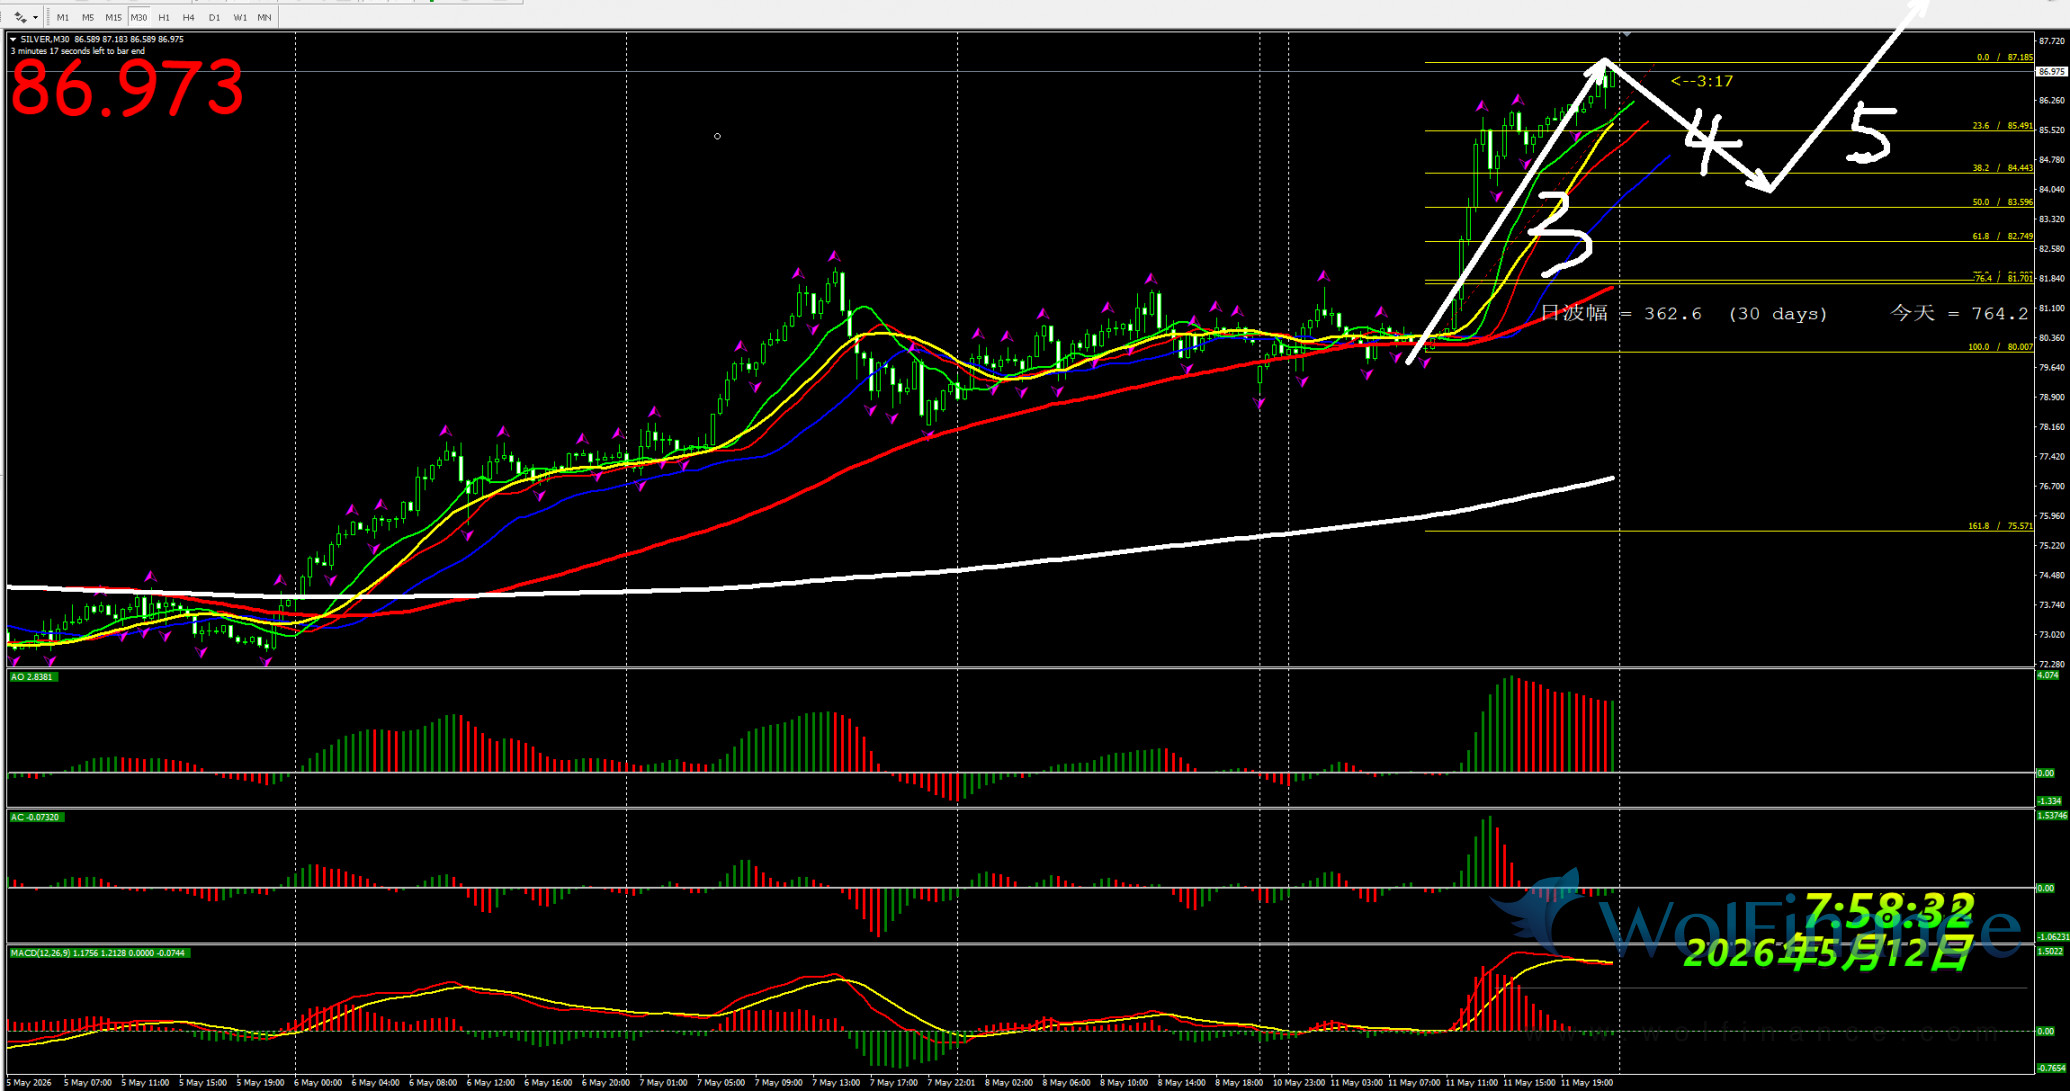Select the D1 daily timeframe

pyautogui.click(x=214, y=17)
